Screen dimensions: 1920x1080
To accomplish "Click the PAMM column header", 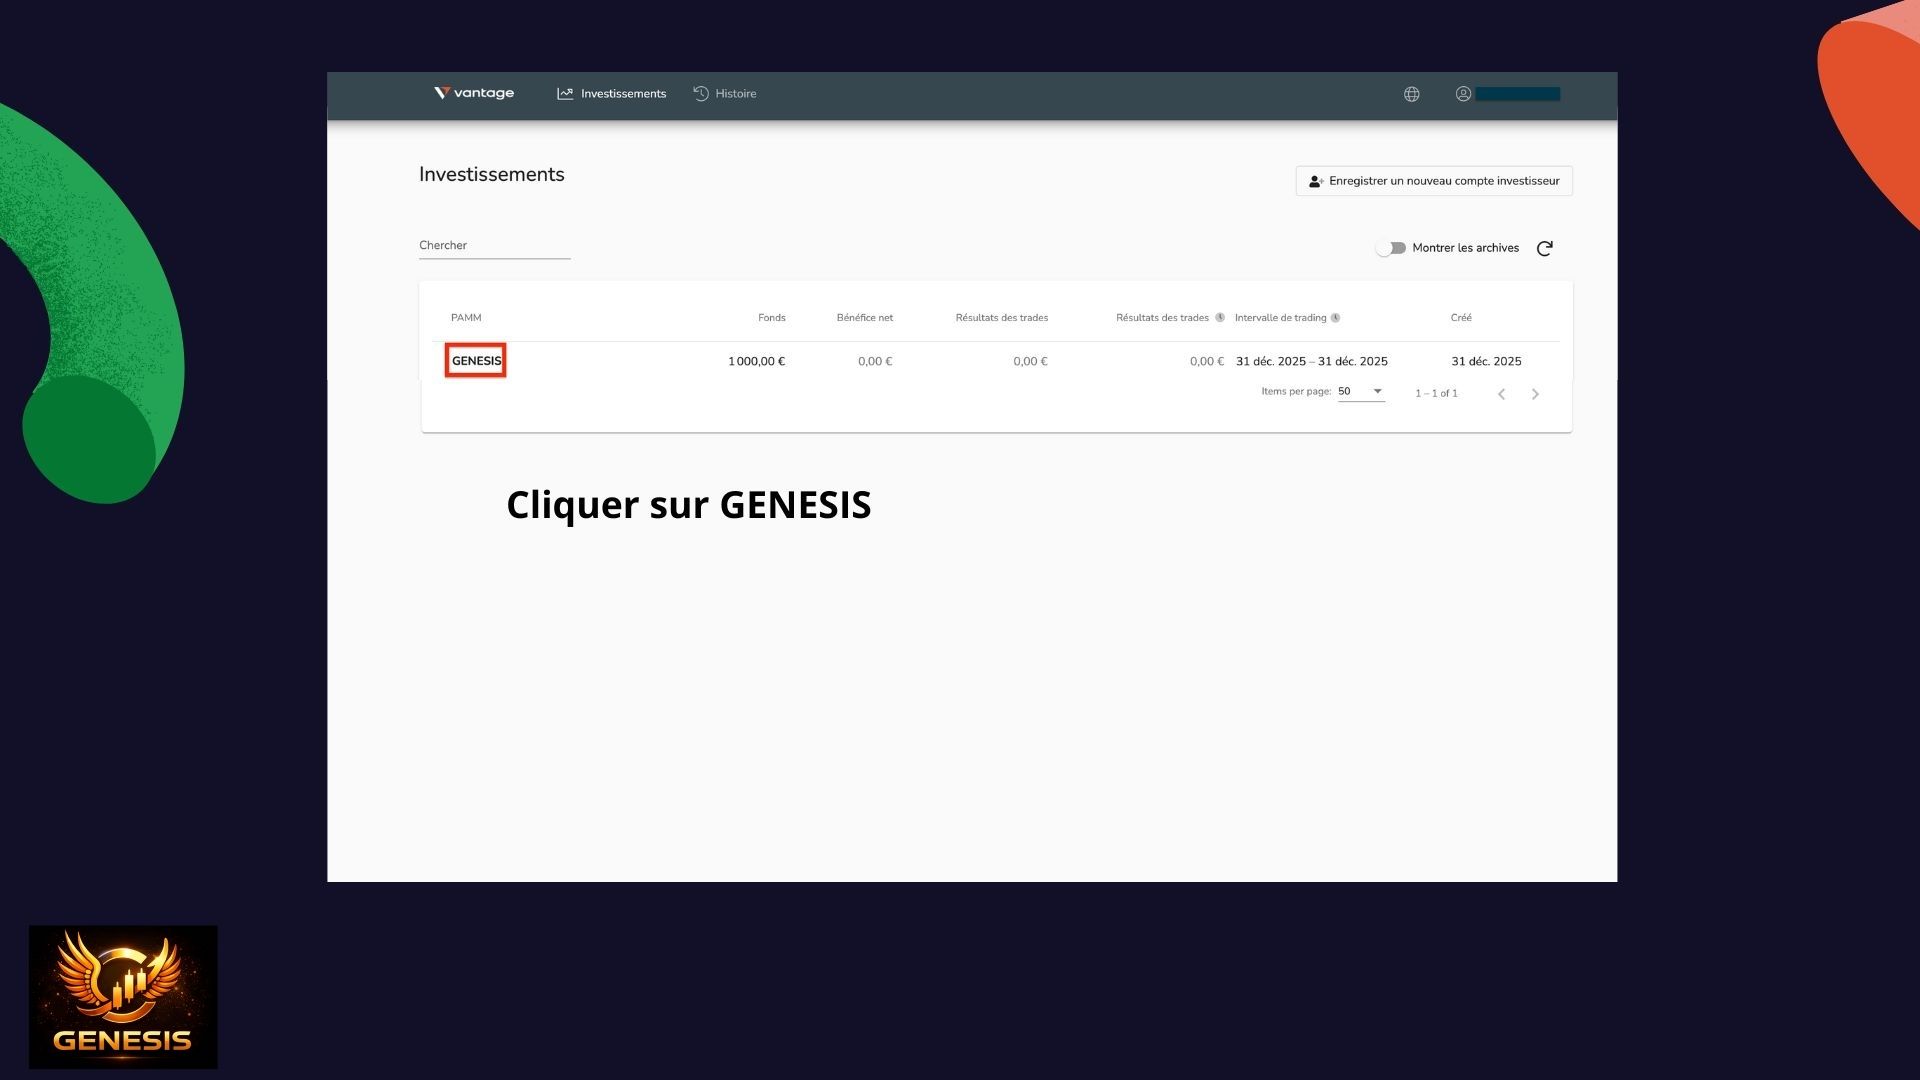I will (x=466, y=318).
